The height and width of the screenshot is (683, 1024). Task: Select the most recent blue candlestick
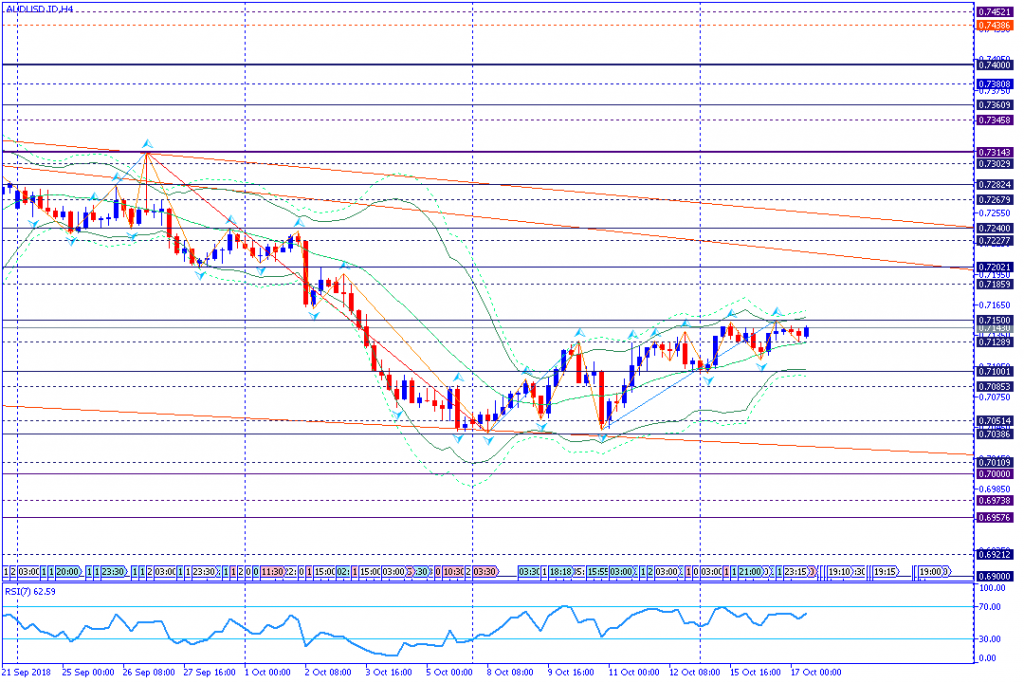pos(807,331)
